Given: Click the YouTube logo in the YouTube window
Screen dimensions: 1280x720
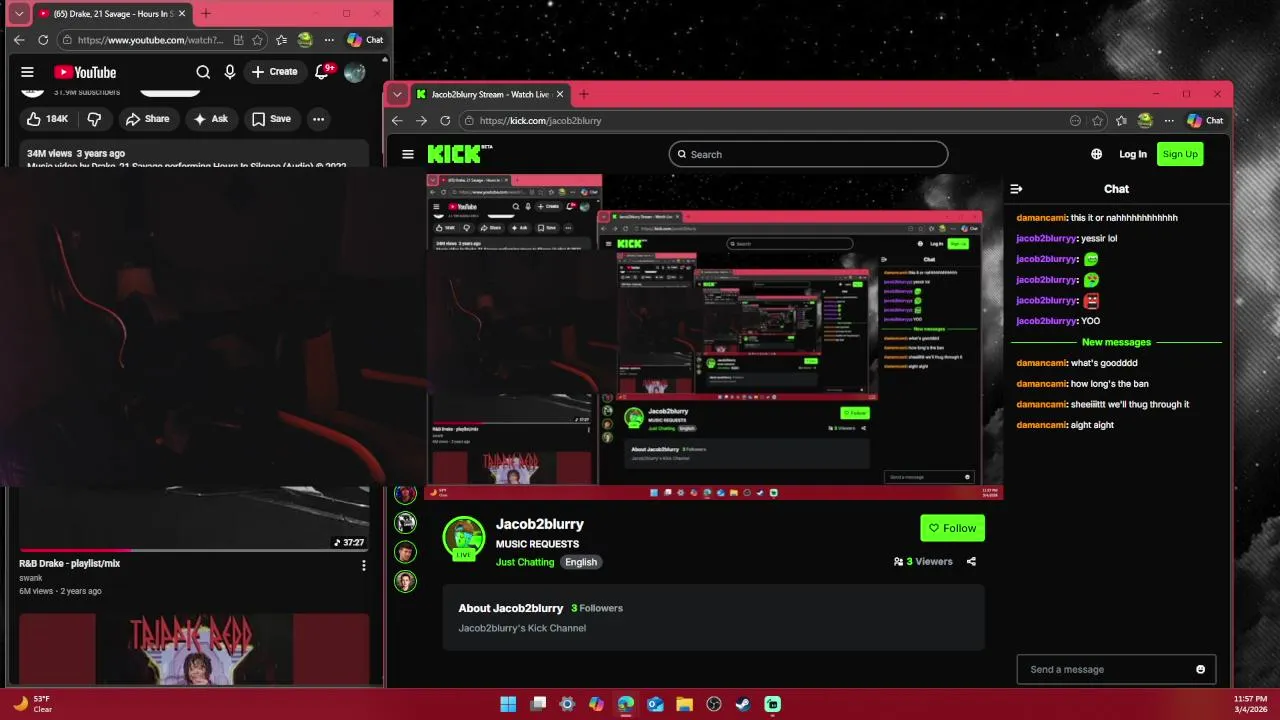Looking at the screenshot, I should click(x=85, y=72).
